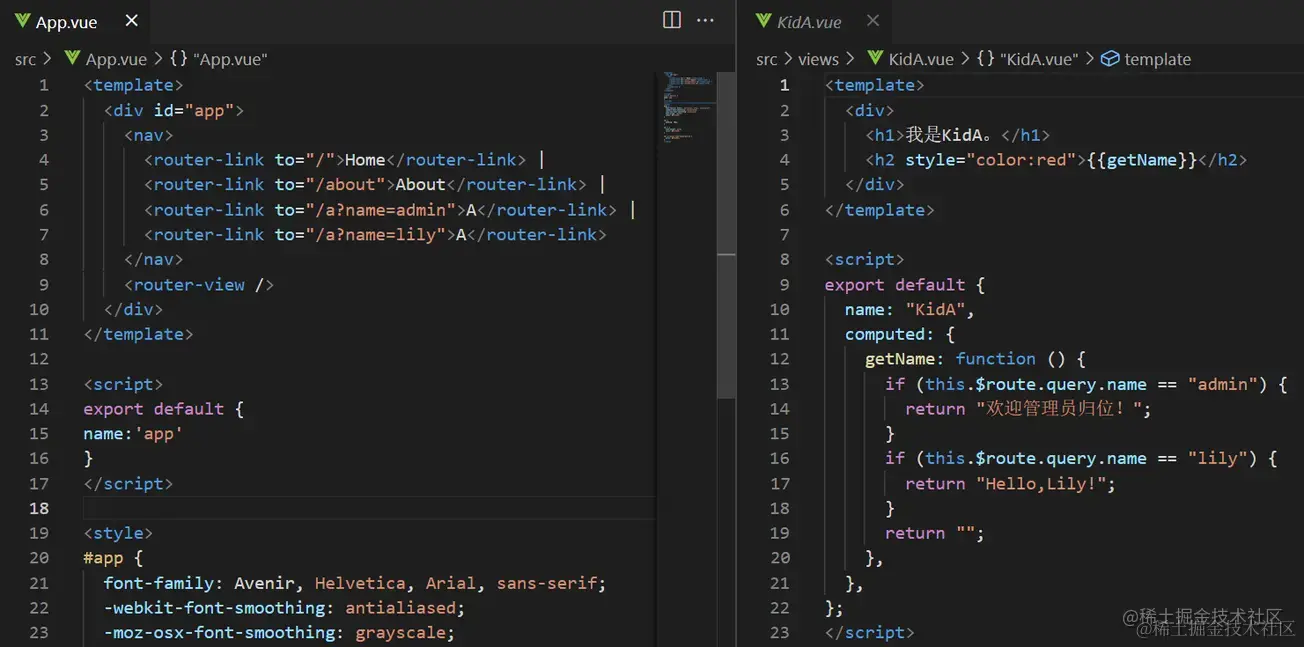
Task: Click the h1 我是KidA。 heading text
Action: [x=948, y=135]
